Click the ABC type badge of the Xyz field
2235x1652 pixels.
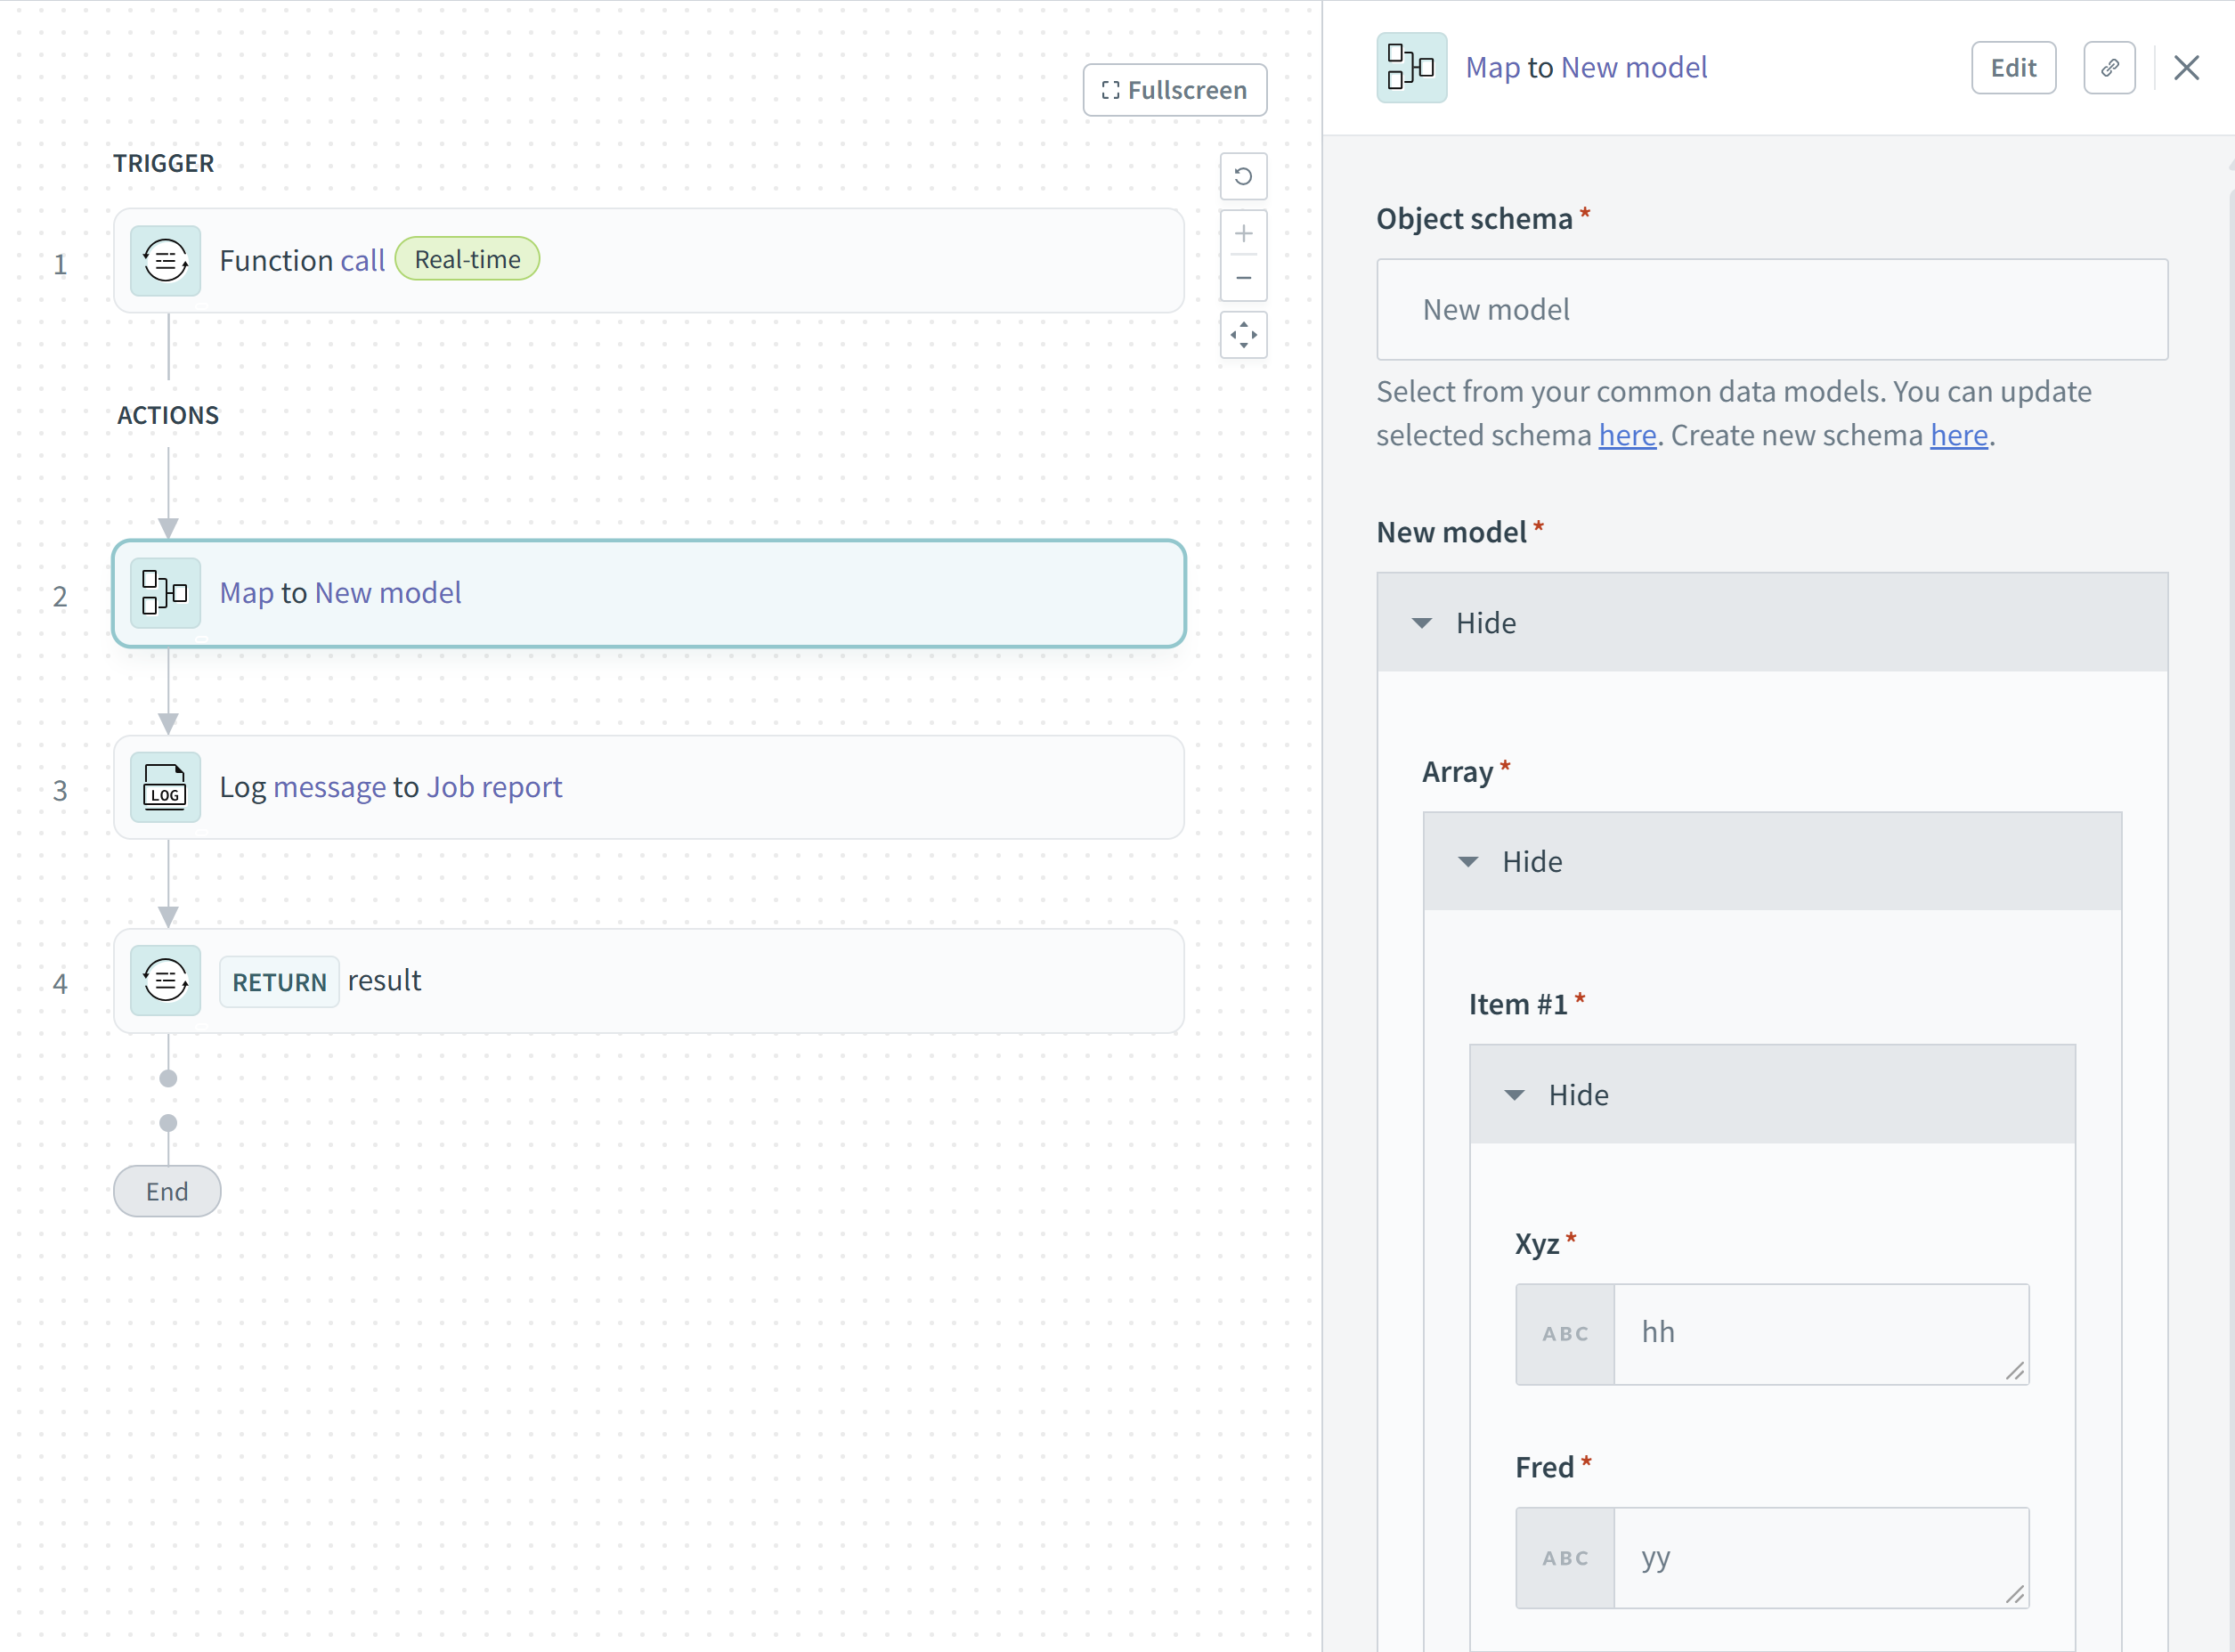point(1565,1334)
